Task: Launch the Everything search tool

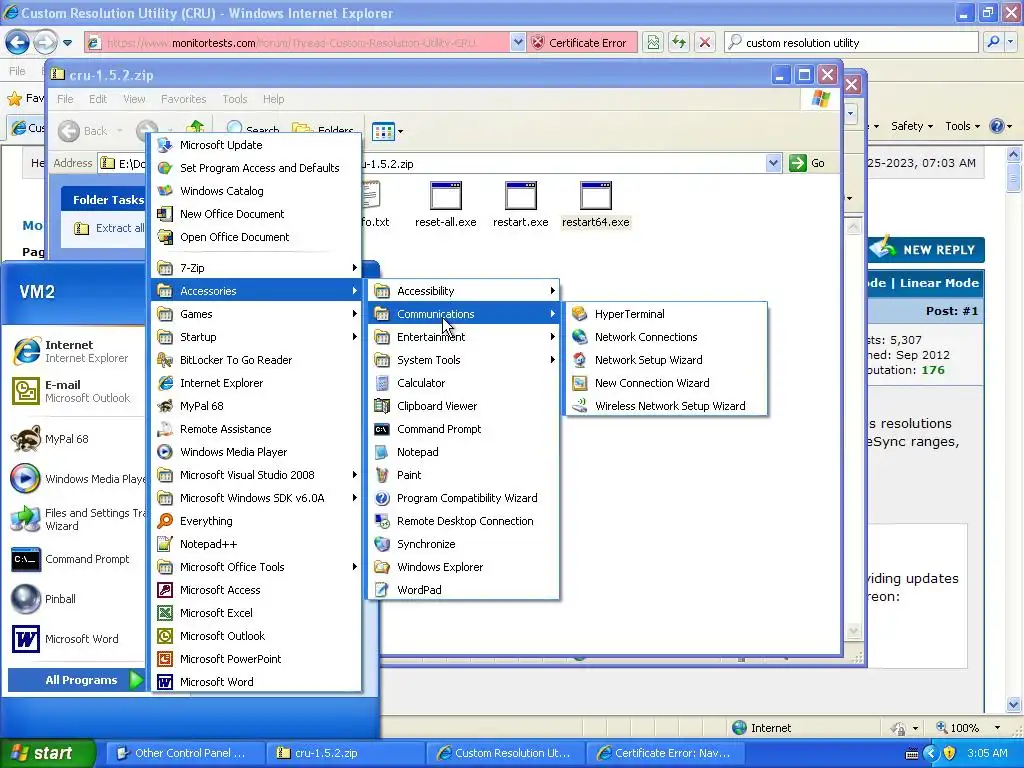Action: point(256,520)
